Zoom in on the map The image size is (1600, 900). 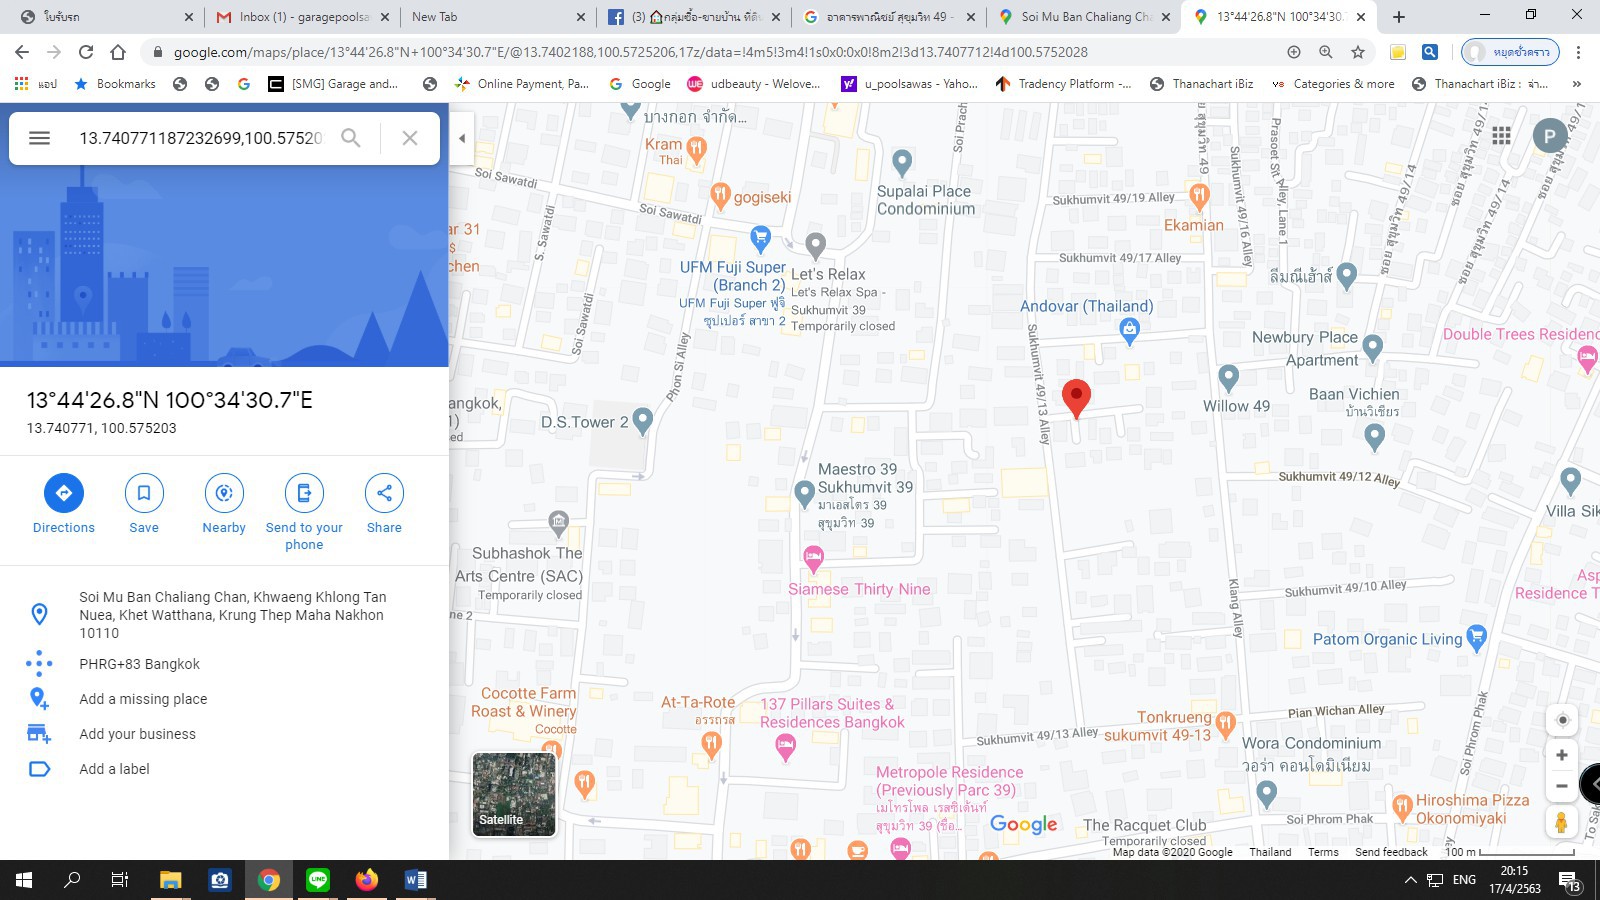pyautogui.click(x=1561, y=755)
